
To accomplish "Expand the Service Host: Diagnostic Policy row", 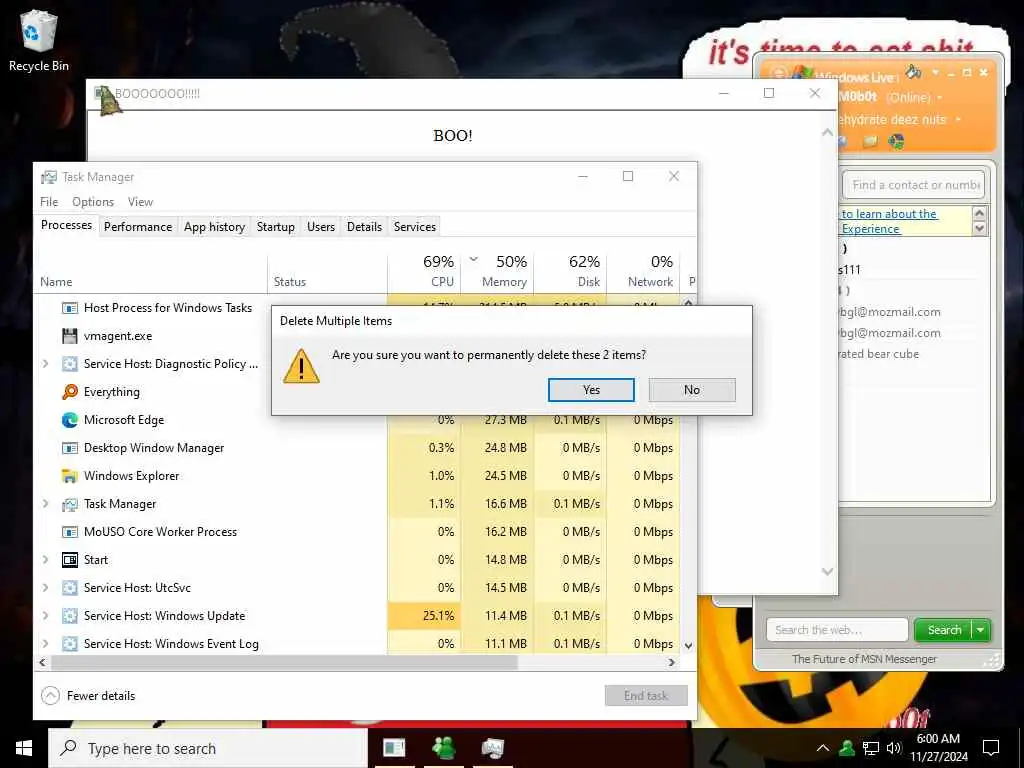I will point(45,364).
